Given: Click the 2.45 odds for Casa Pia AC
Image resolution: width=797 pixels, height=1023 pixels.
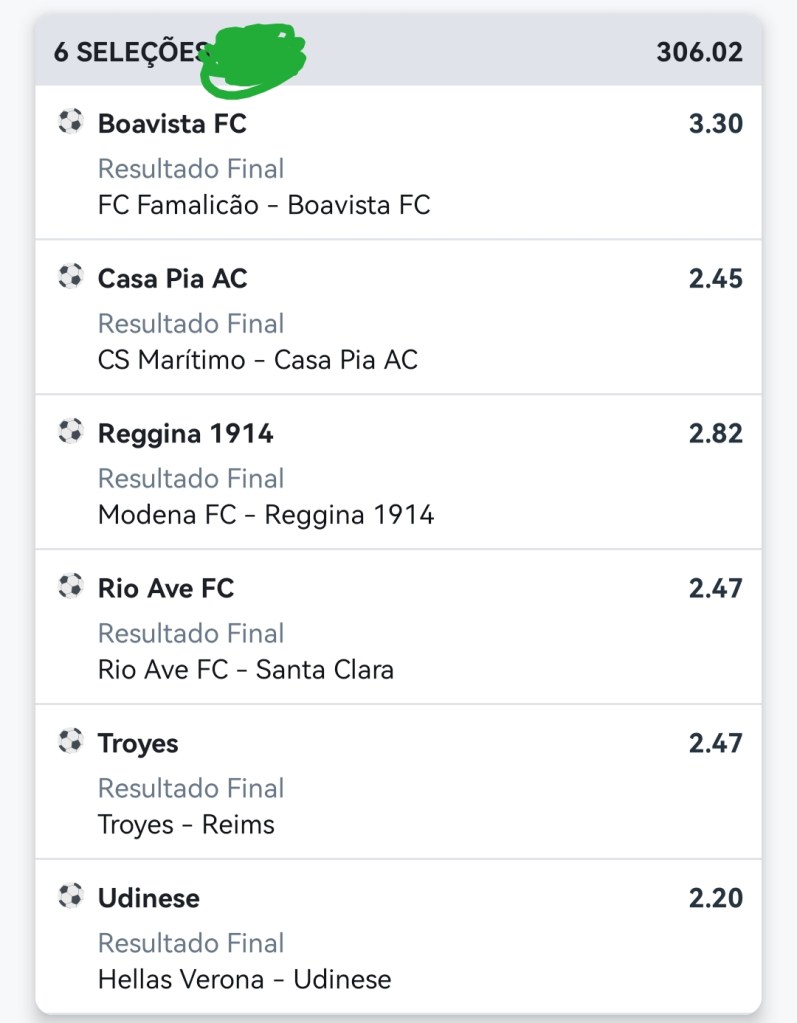Looking at the screenshot, I should (715, 279).
